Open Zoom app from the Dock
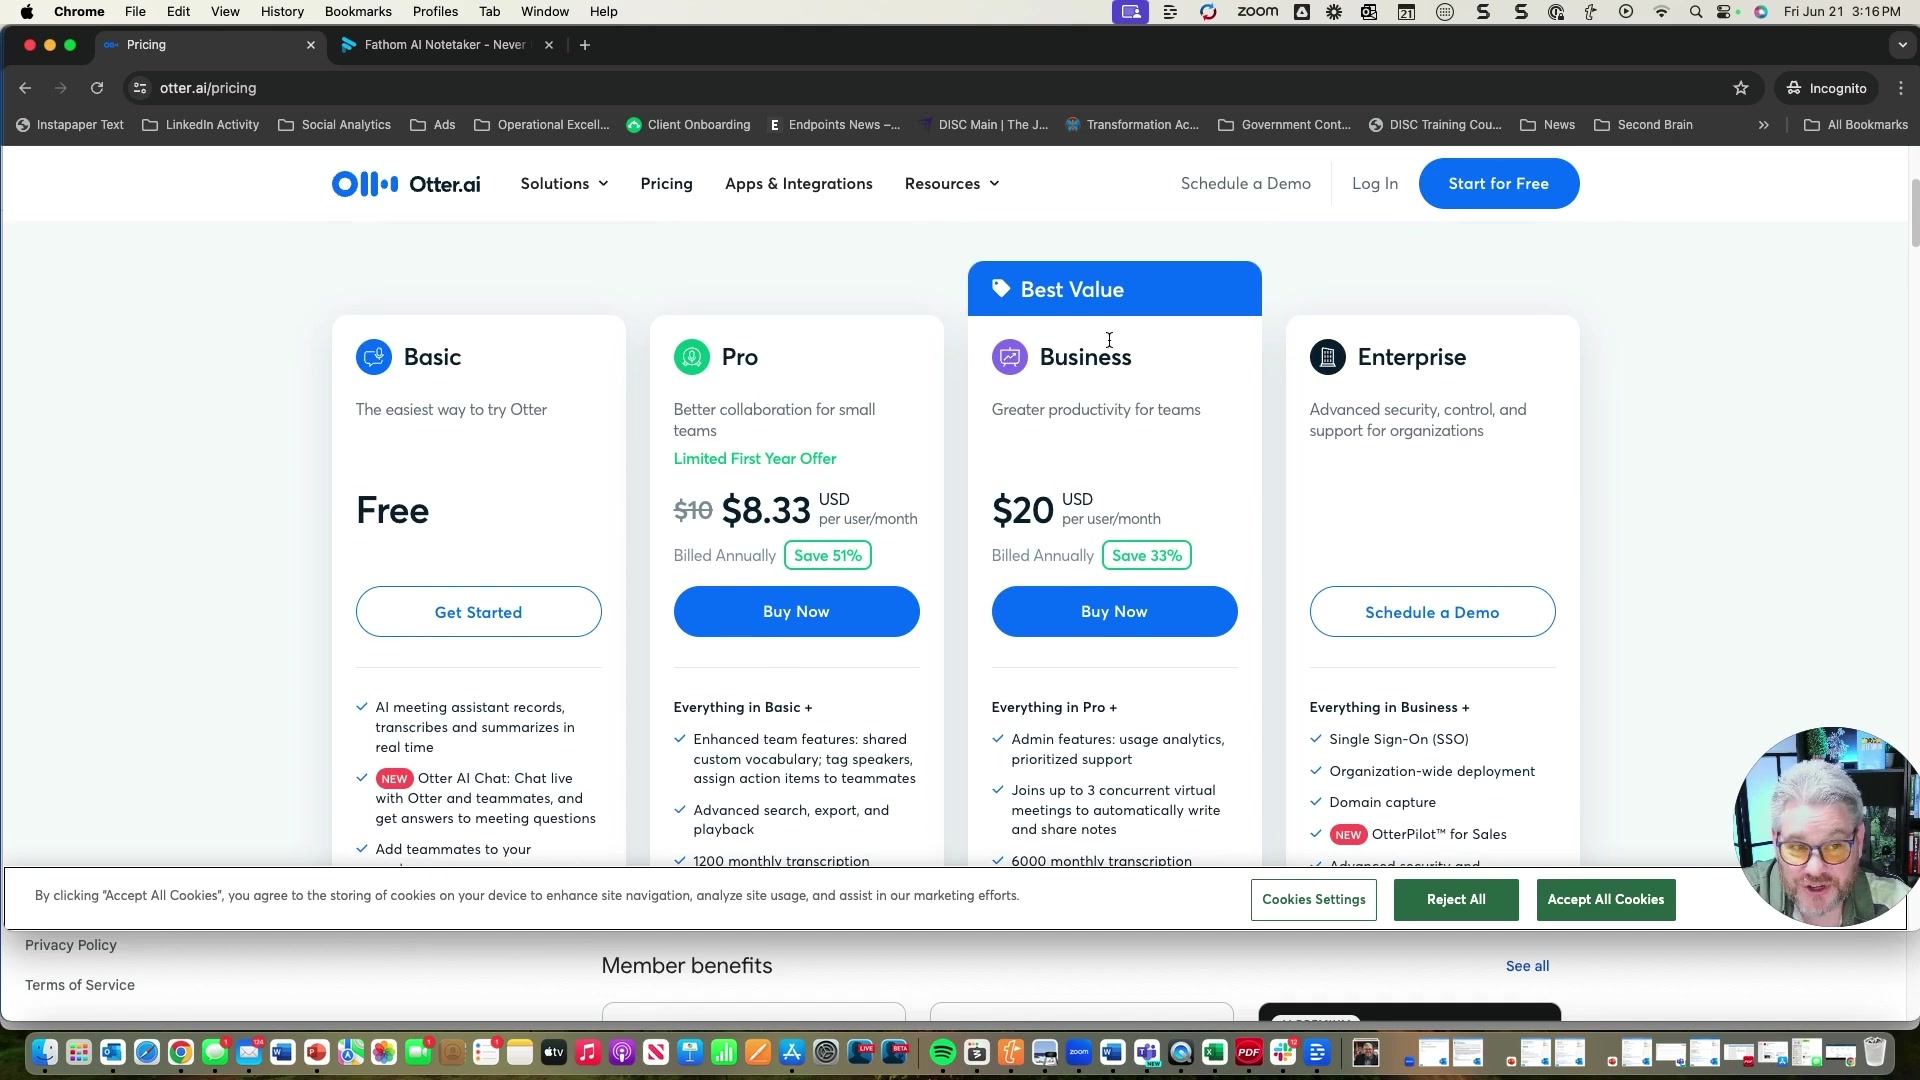The height and width of the screenshot is (1080, 1920). pyautogui.click(x=1079, y=1052)
